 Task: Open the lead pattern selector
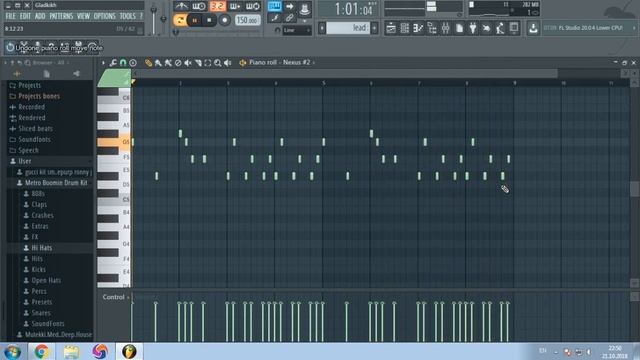point(348,28)
